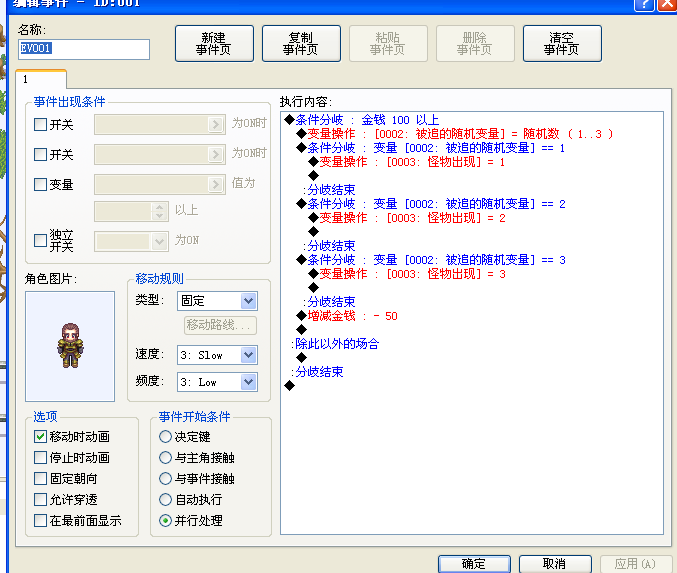Select the 自动执行 trigger radio button
Viewport: 677px width, 573px height.
point(165,500)
